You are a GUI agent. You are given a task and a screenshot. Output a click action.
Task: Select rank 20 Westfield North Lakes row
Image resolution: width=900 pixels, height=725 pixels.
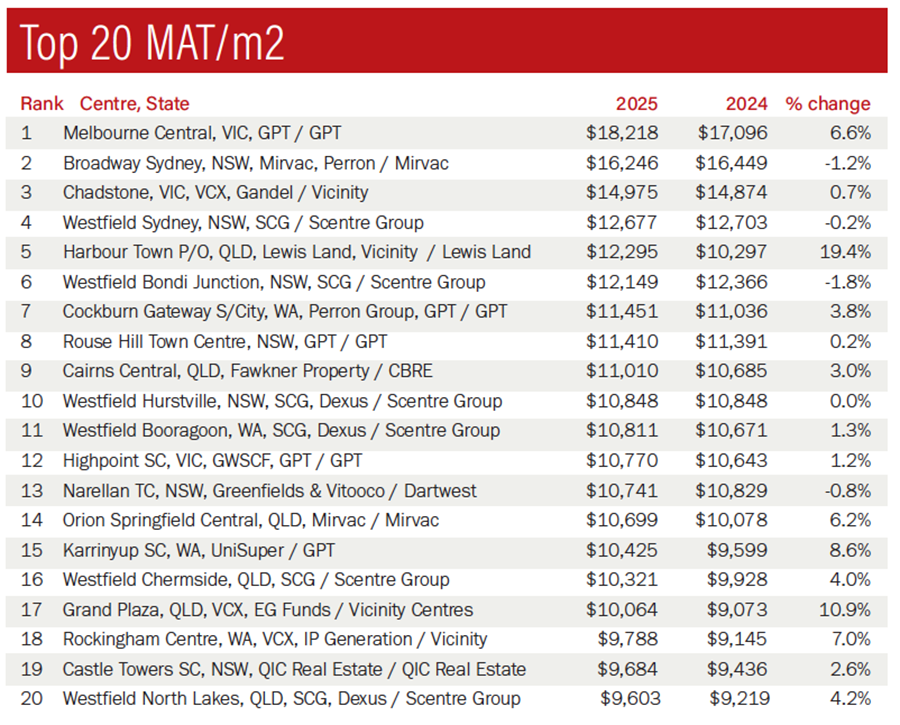(291, 699)
